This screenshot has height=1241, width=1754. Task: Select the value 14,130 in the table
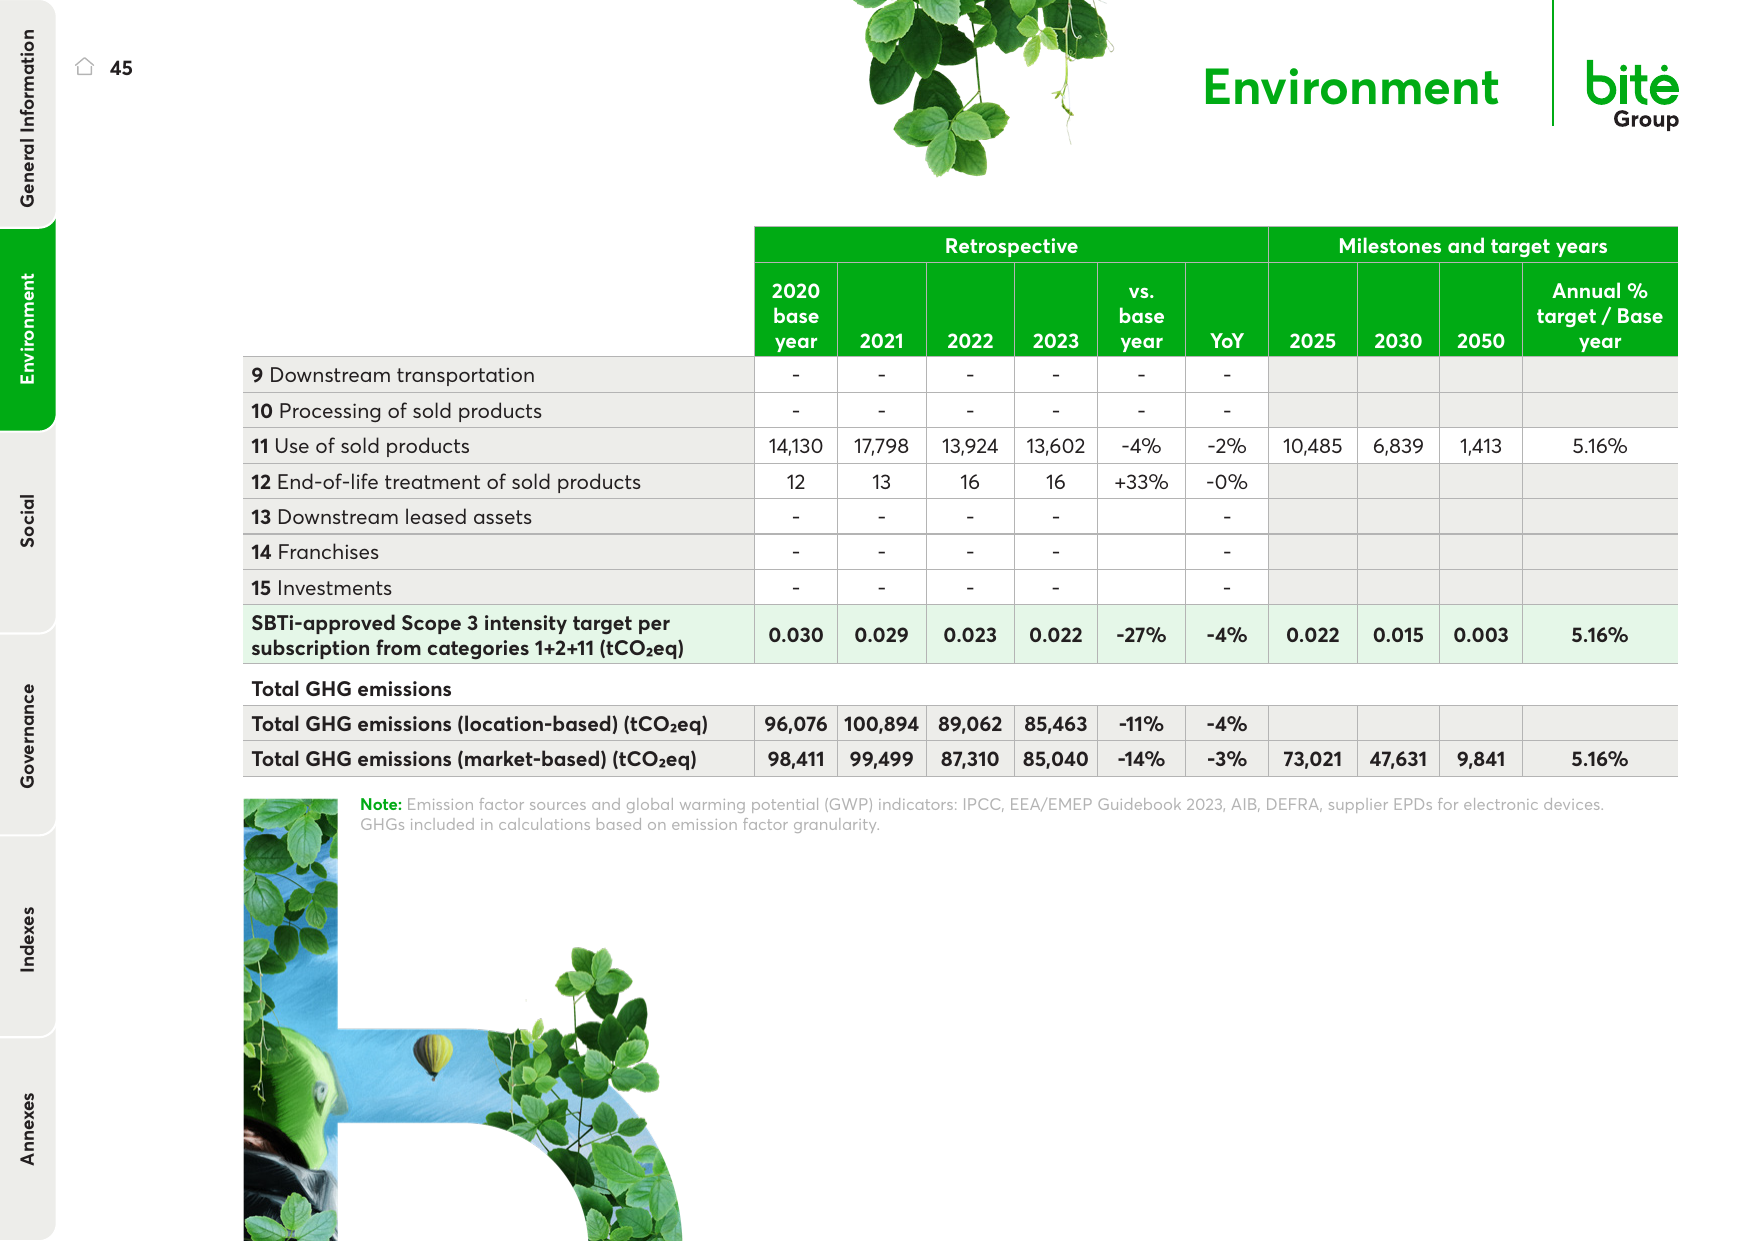click(796, 446)
